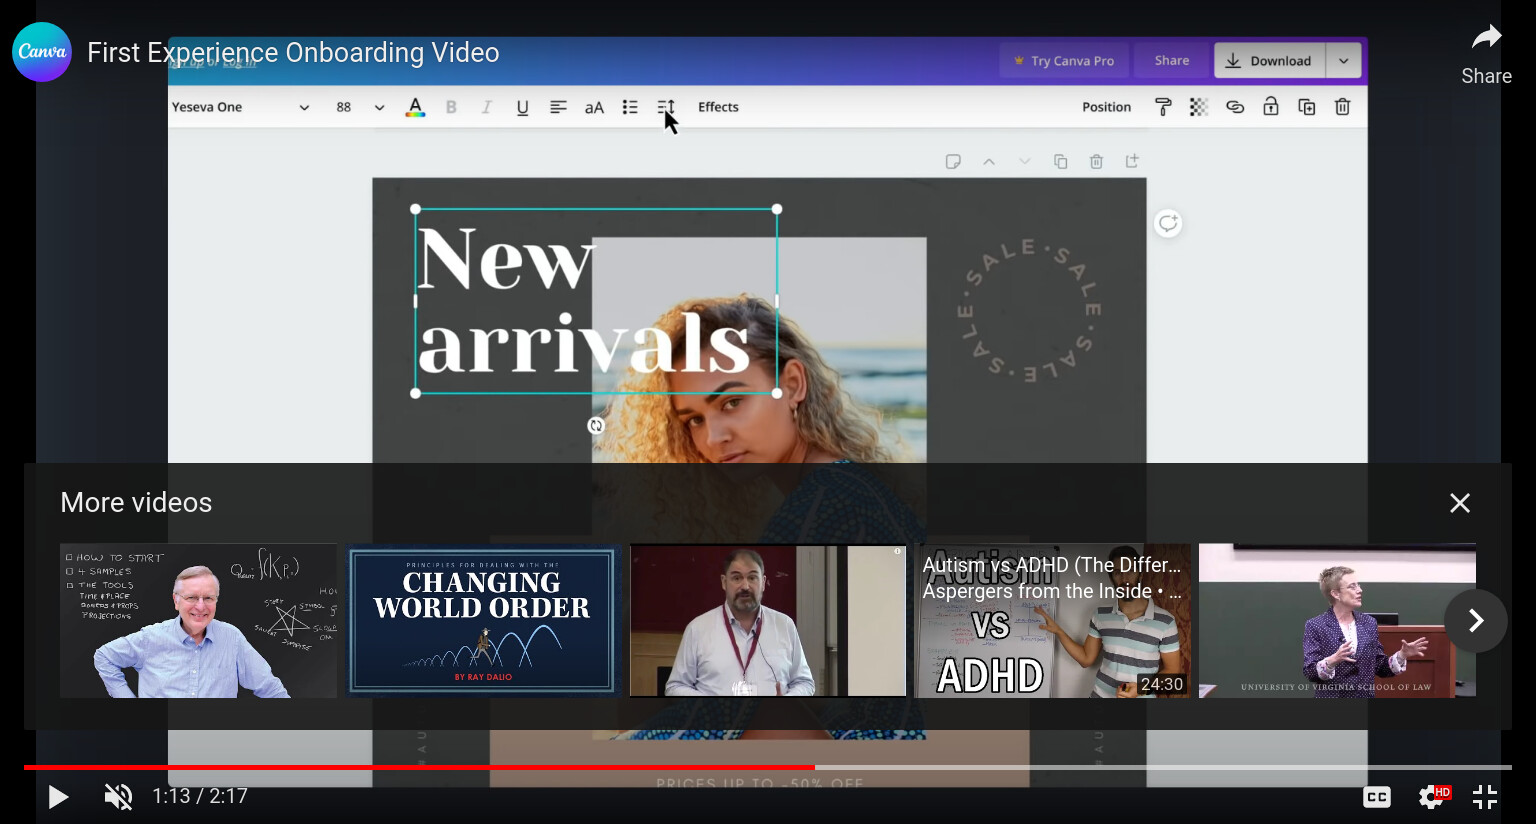This screenshot has width=1536, height=824.
Task: Select the copy style paint roller
Action: coord(1163,107)
